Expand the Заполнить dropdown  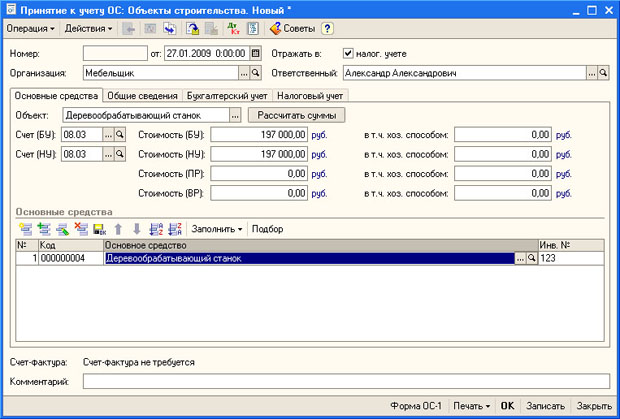217,229
